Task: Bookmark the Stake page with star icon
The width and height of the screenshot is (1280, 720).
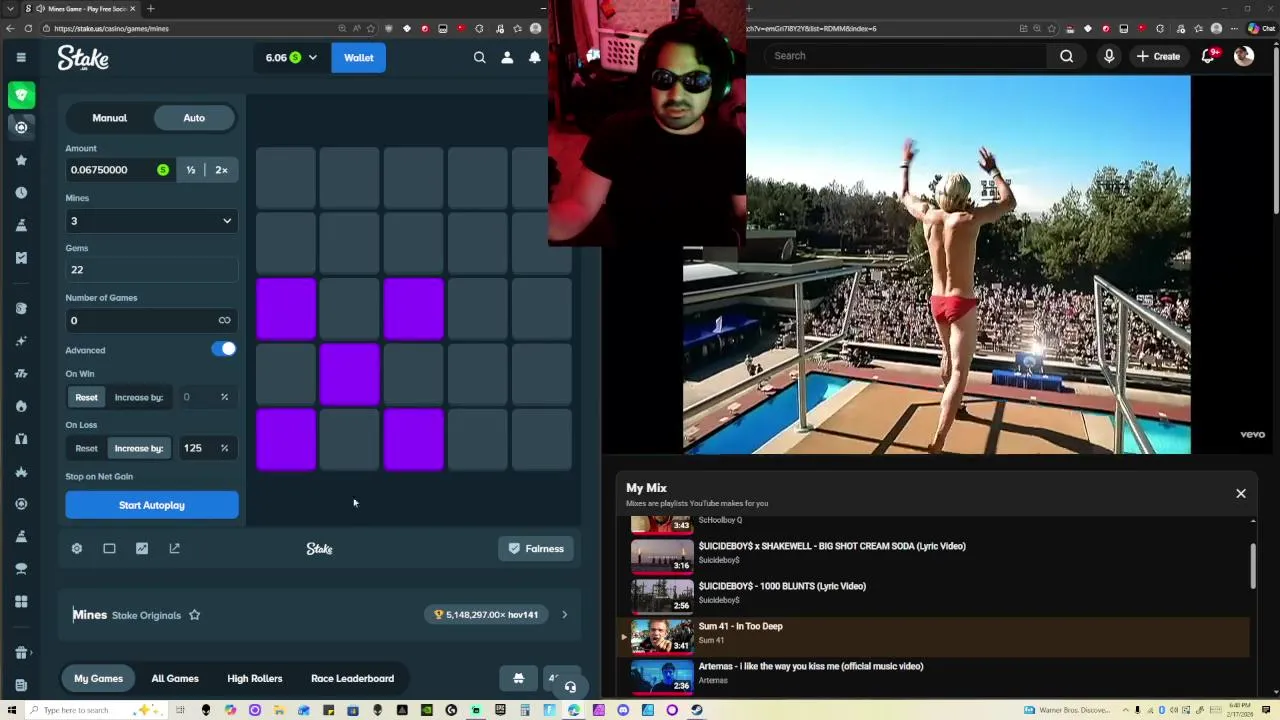Action: pyautogui.click(x=371, y=28)
